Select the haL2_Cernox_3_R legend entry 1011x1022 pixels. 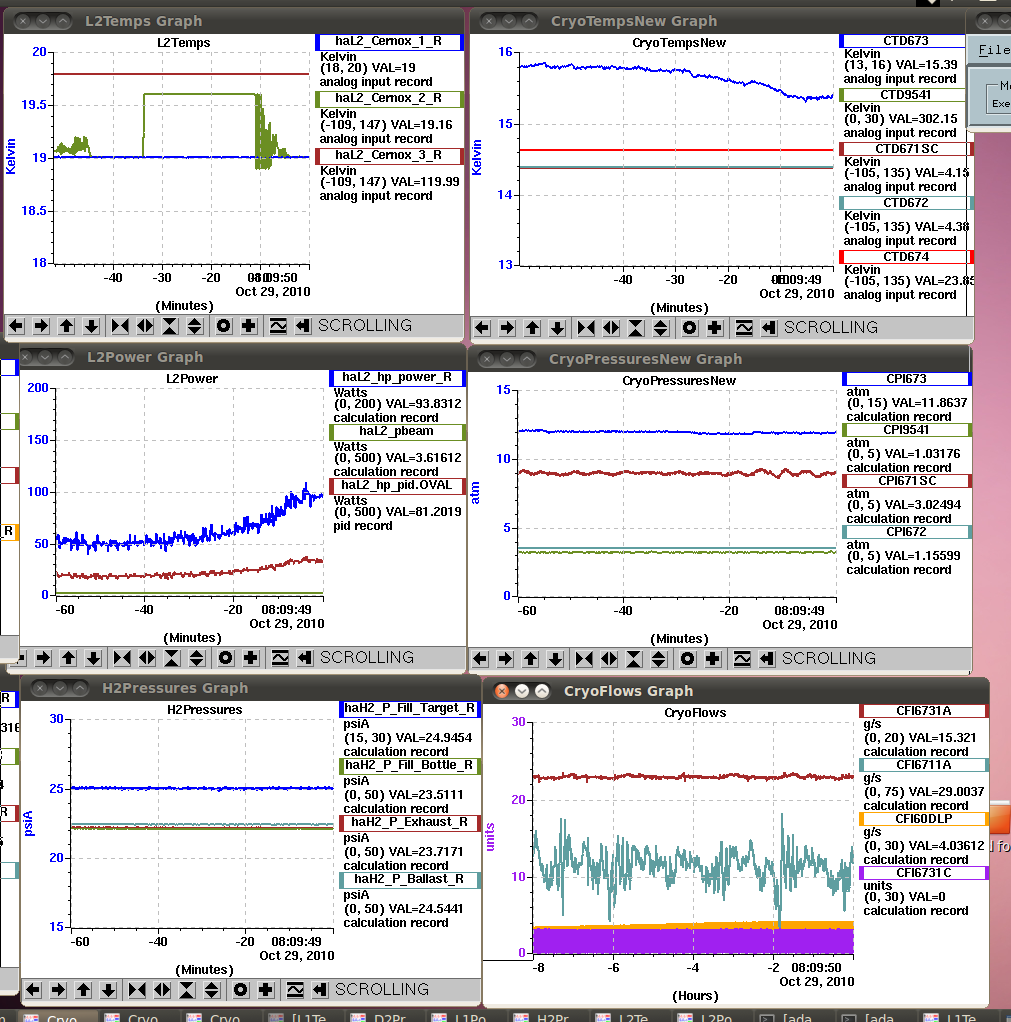(x=389, y=156)
